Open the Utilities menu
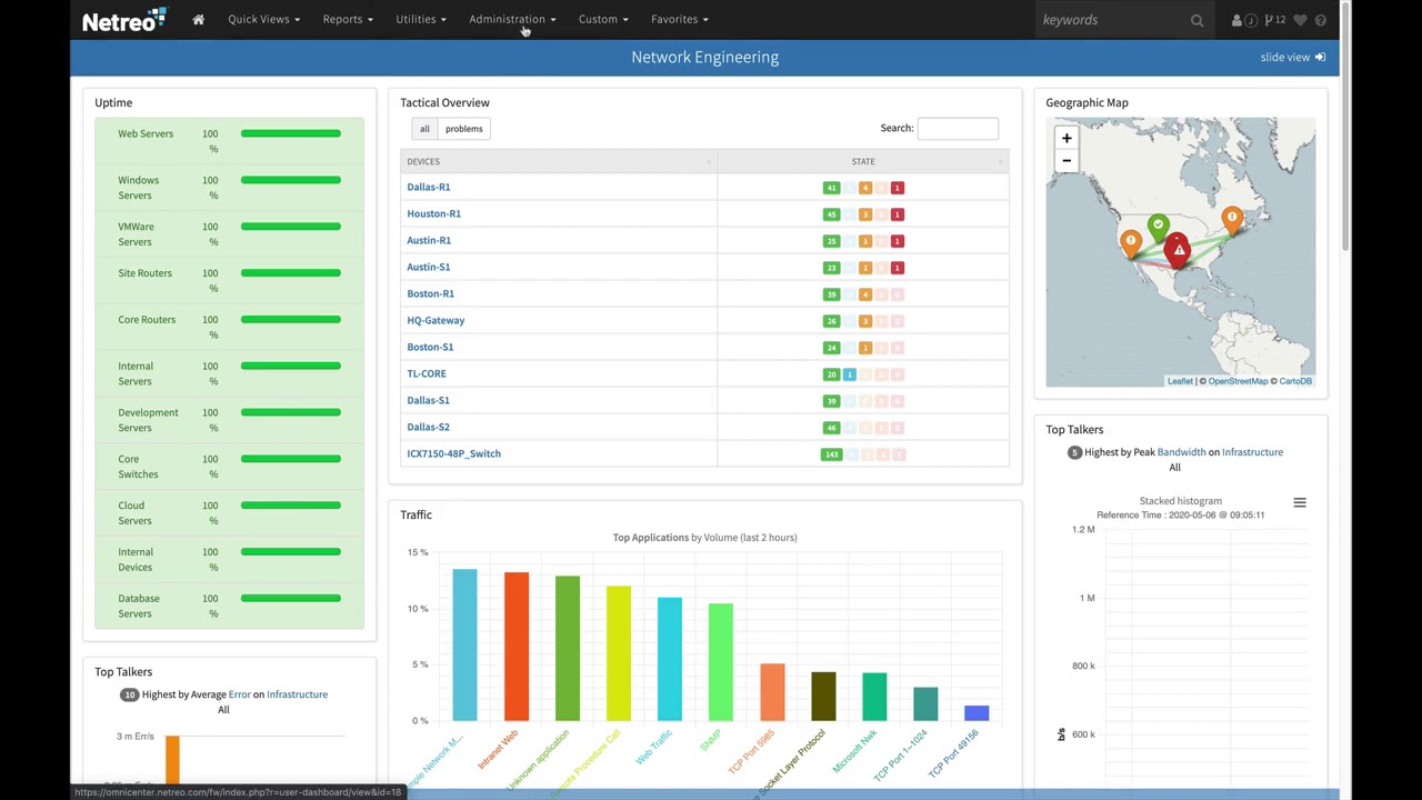This screenshot has width=1422, height=800. (421, 19)
